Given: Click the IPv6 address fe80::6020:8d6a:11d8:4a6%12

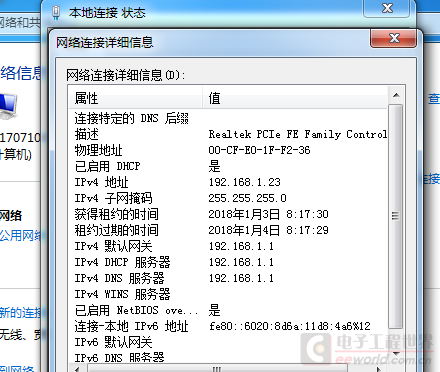Looking at the screenshot, I should (x=290, y=326).
